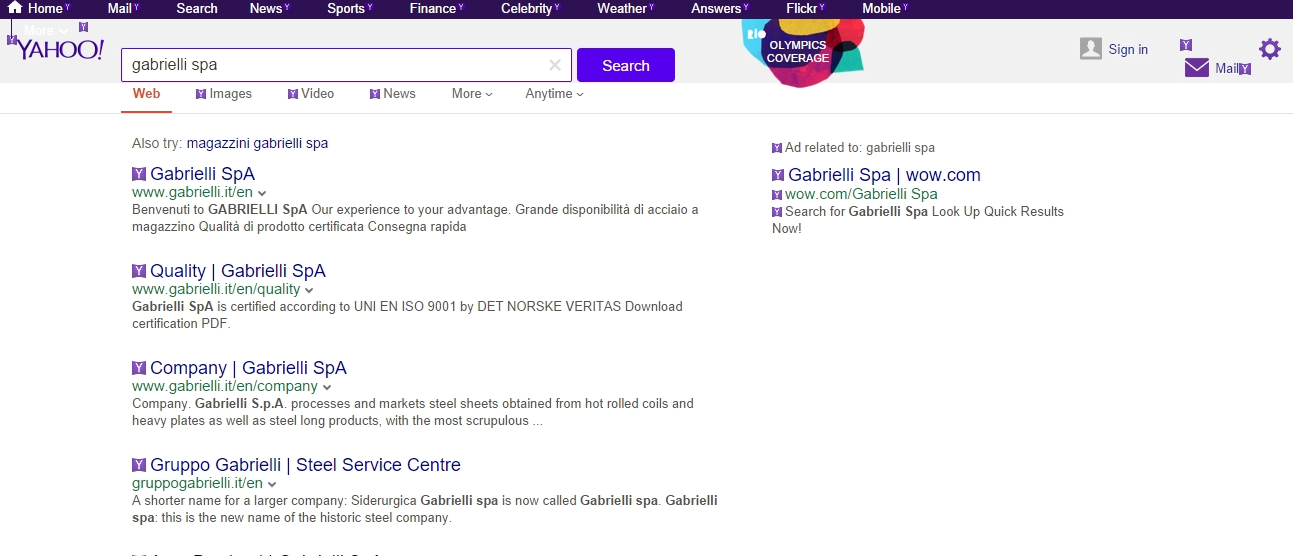Screen dimensions: 1293x556
Task: Click the purple Search button
Action: tap(626, 65)
